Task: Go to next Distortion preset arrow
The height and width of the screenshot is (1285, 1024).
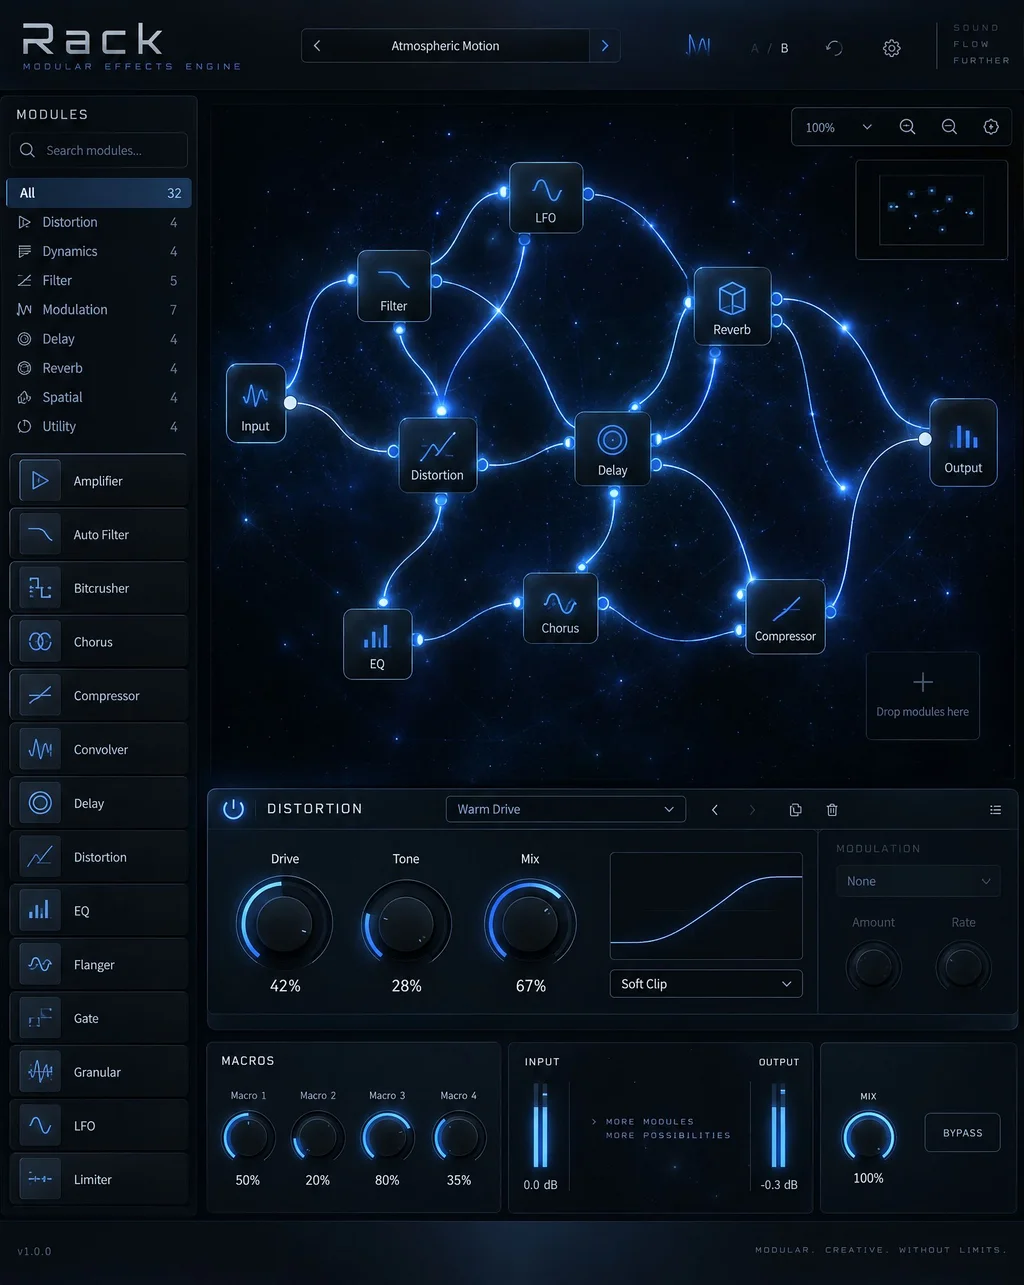Action: pyautogui.click(x=752, y=810)
